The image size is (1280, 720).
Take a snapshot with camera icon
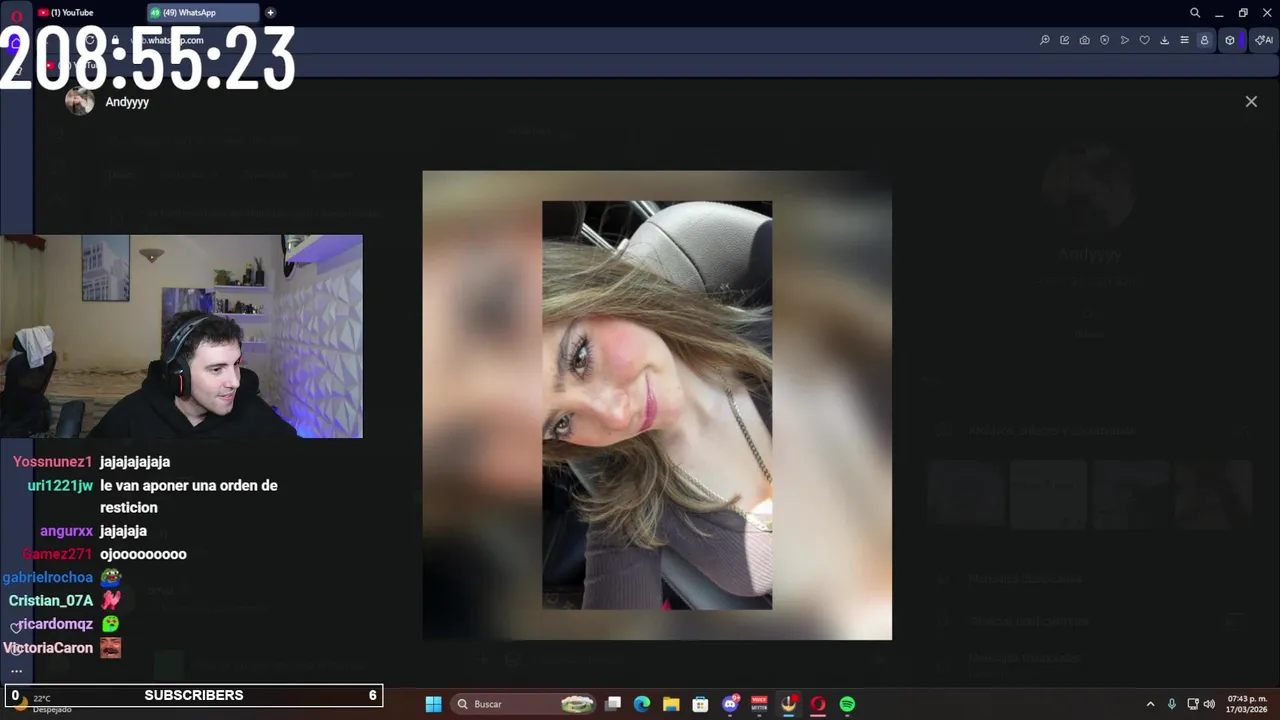1085,40
